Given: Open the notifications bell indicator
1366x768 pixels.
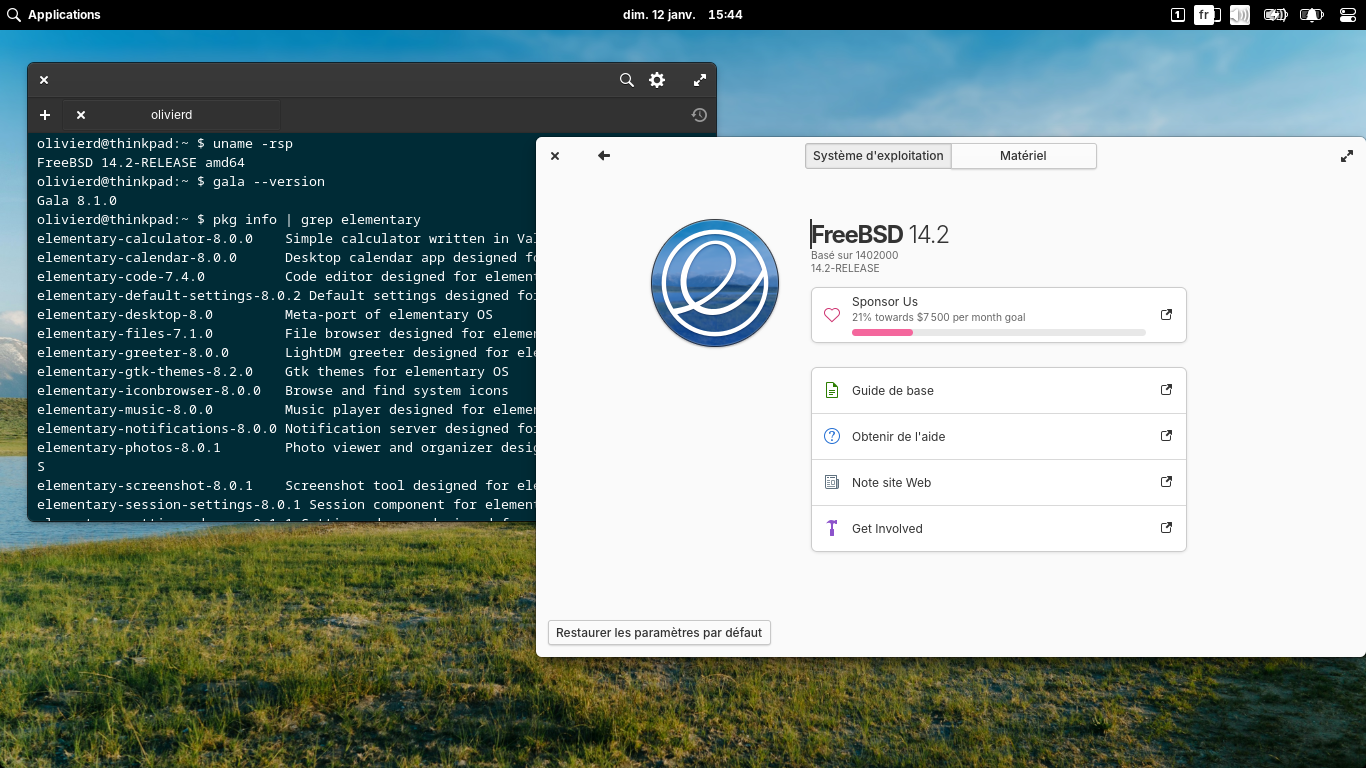Looking at the screenshot, I should pos(1311,15).
